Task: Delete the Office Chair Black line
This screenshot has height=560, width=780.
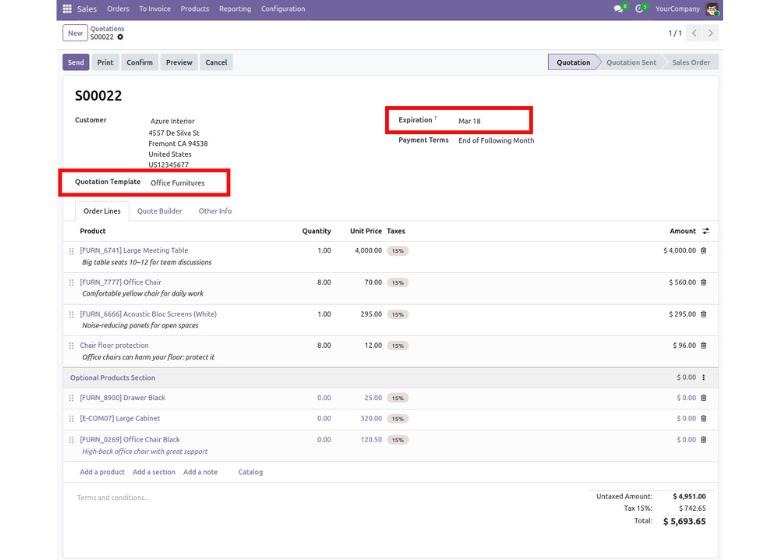Action: point(703,440)
